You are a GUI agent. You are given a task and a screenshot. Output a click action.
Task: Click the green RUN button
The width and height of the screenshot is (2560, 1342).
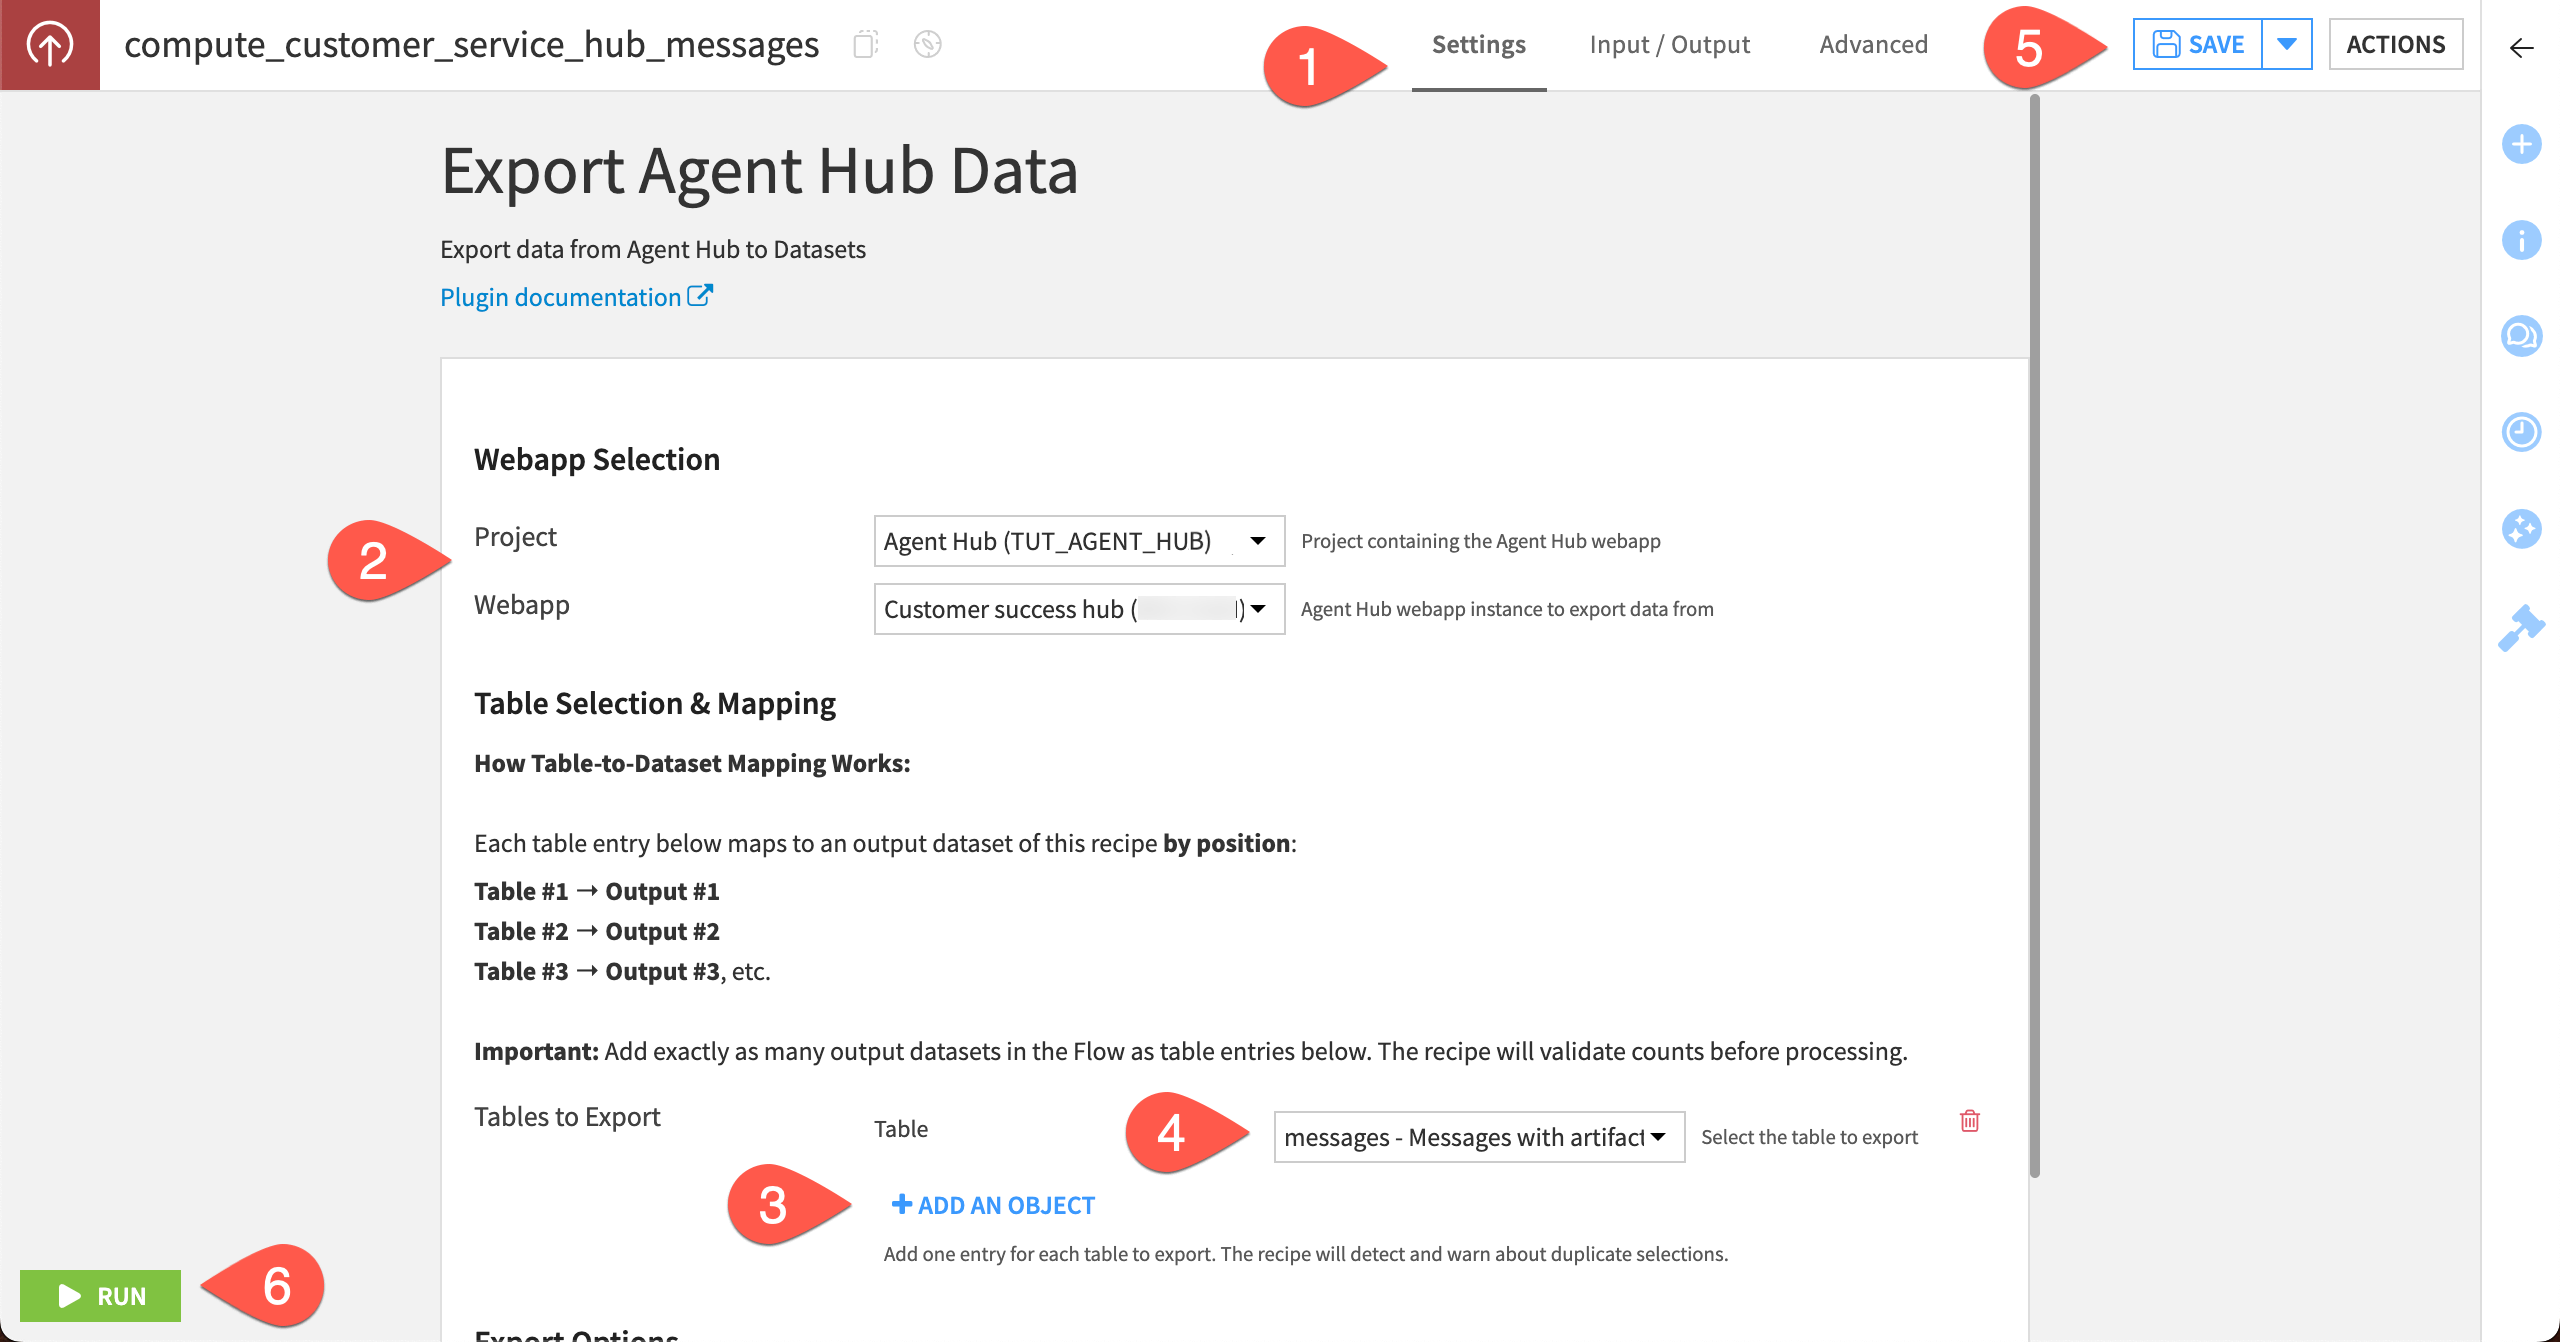tap(100, 1296)
